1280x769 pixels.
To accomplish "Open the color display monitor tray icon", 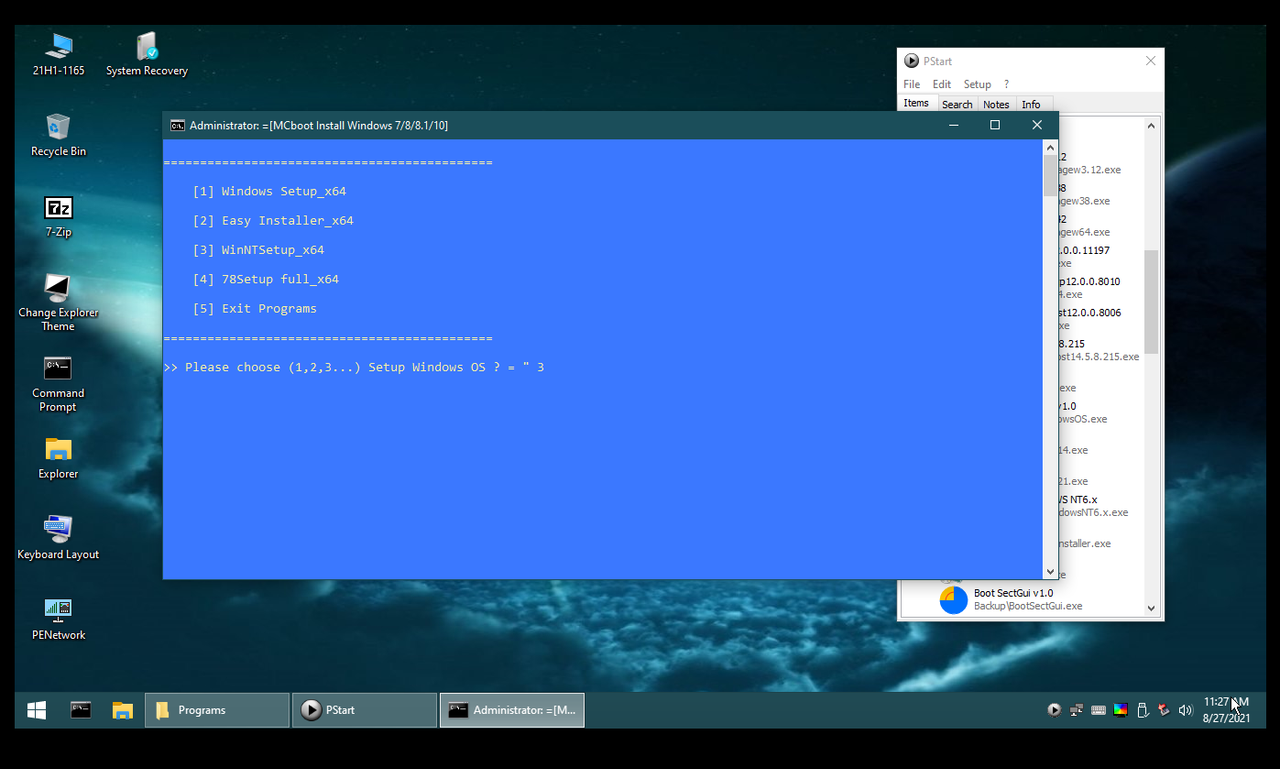I will tap(1120, 710).
